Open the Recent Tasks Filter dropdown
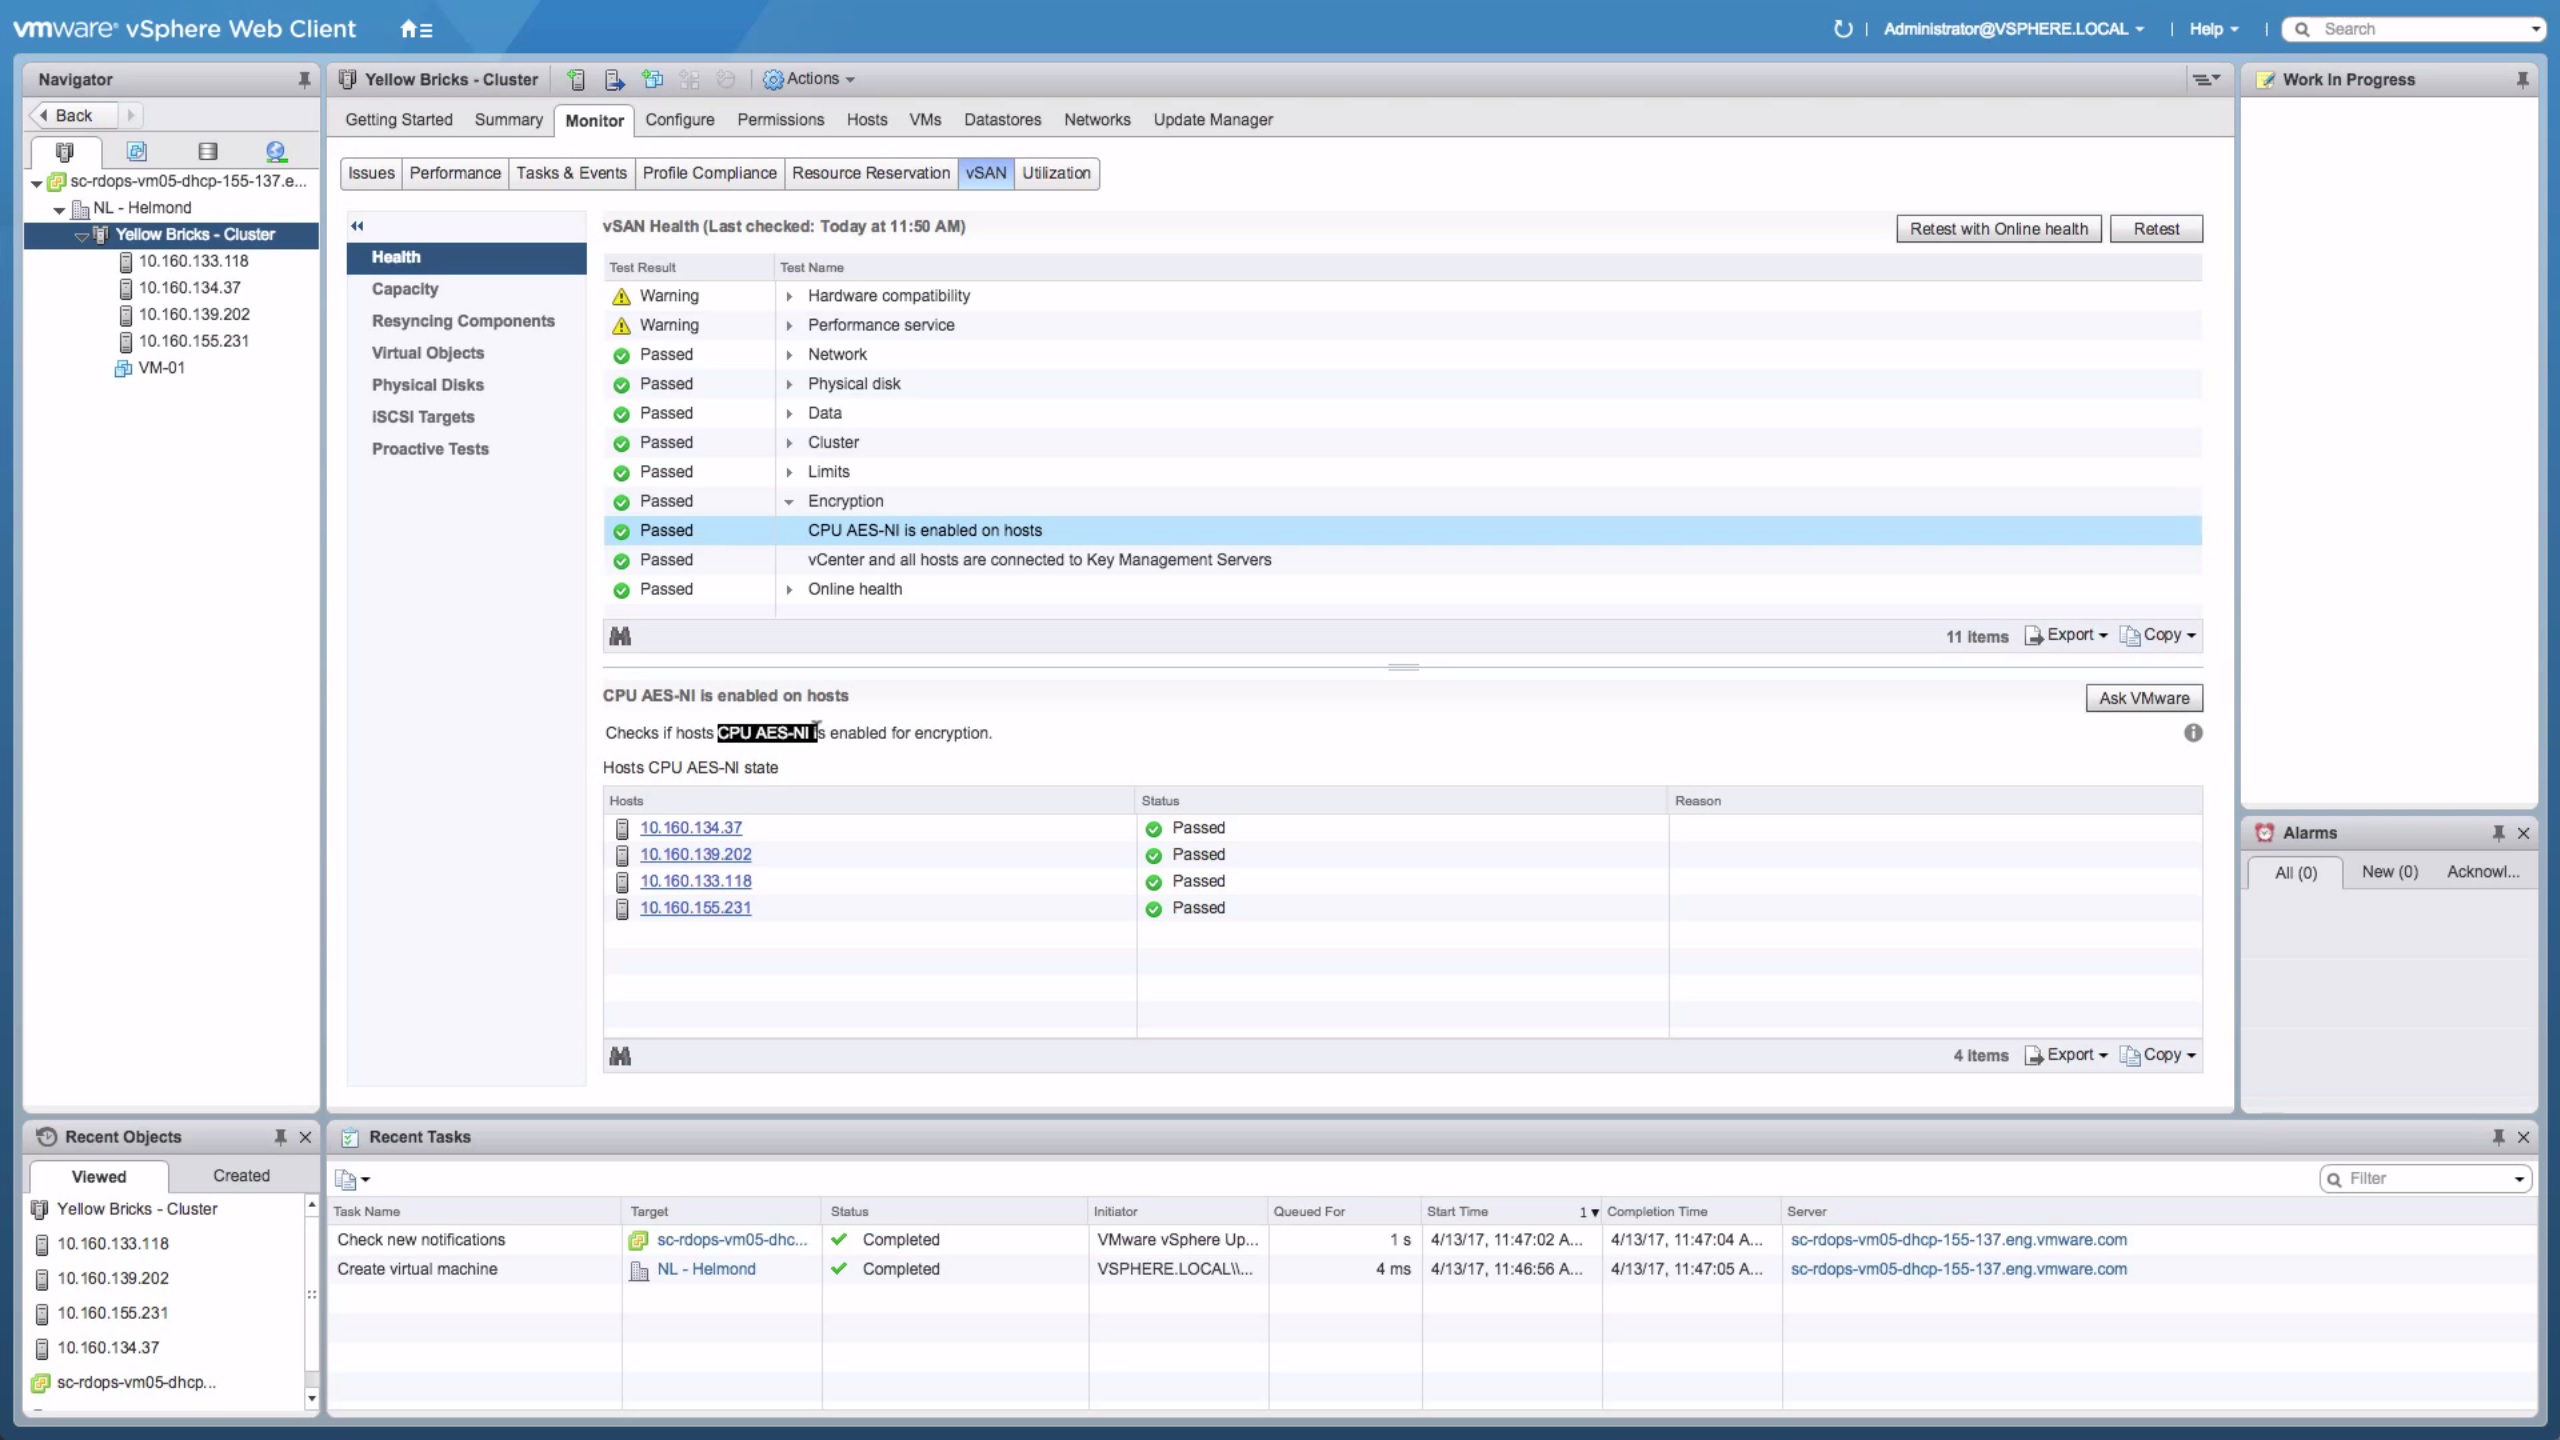 pos(2519,1179)
